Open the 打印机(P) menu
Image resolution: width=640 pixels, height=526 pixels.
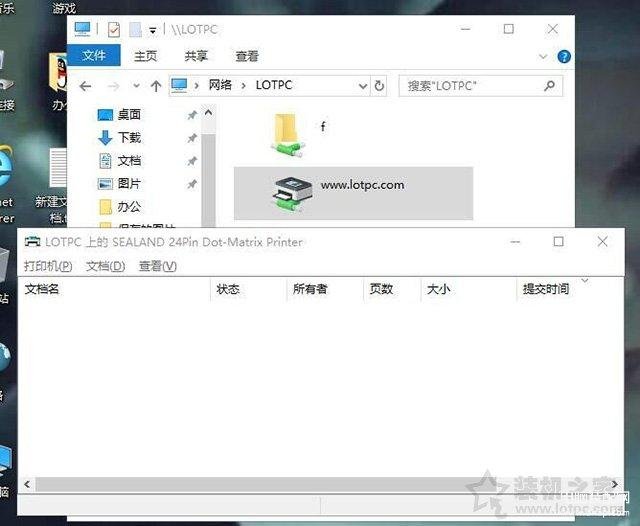pyautogui.click(x=48, y=266)
